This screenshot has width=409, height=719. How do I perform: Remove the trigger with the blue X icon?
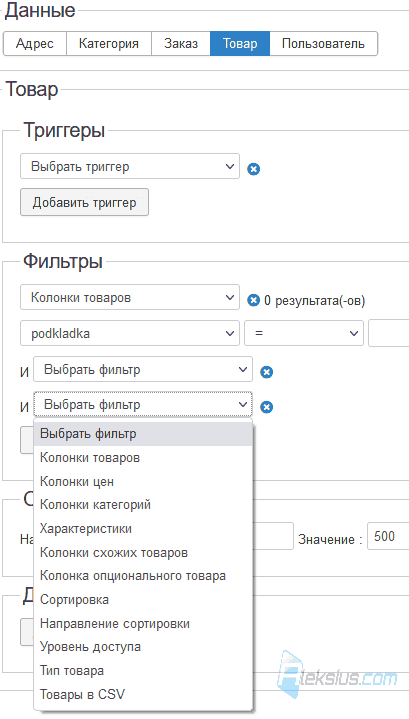point(254,169)
